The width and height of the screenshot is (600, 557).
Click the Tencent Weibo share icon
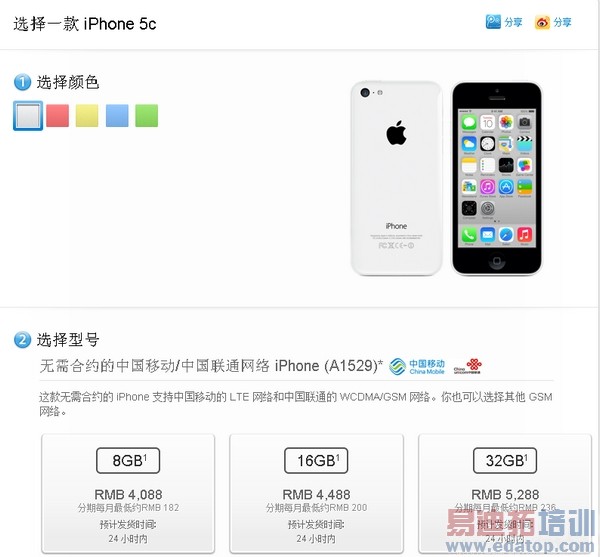(493, 22)
